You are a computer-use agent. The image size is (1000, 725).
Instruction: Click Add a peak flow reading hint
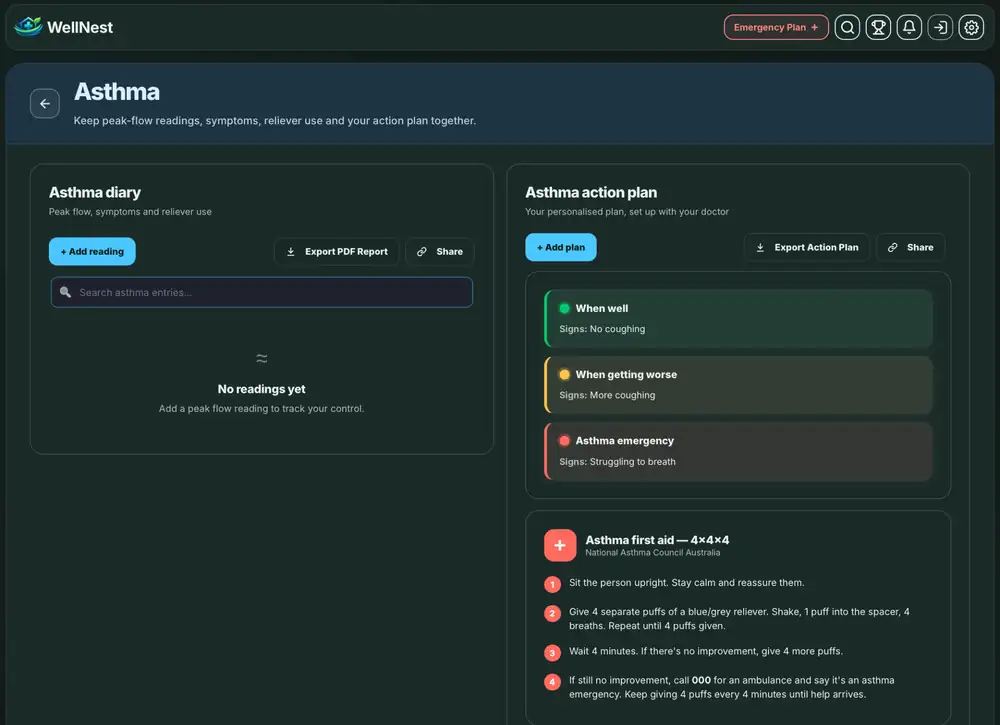click(x=261, y=409)
